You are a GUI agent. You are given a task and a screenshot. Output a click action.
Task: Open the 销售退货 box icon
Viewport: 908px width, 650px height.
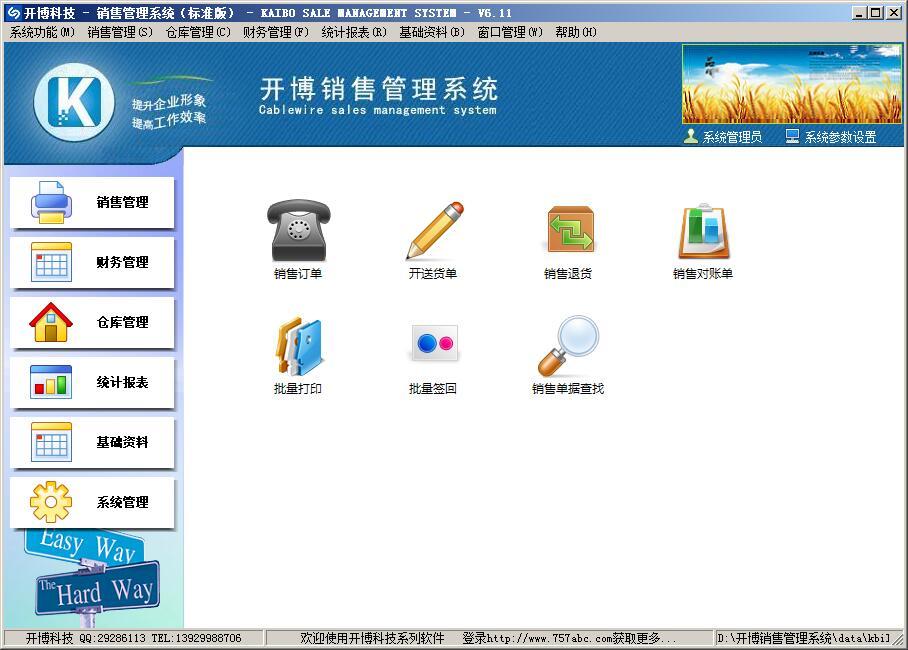(x=569, y=232)
